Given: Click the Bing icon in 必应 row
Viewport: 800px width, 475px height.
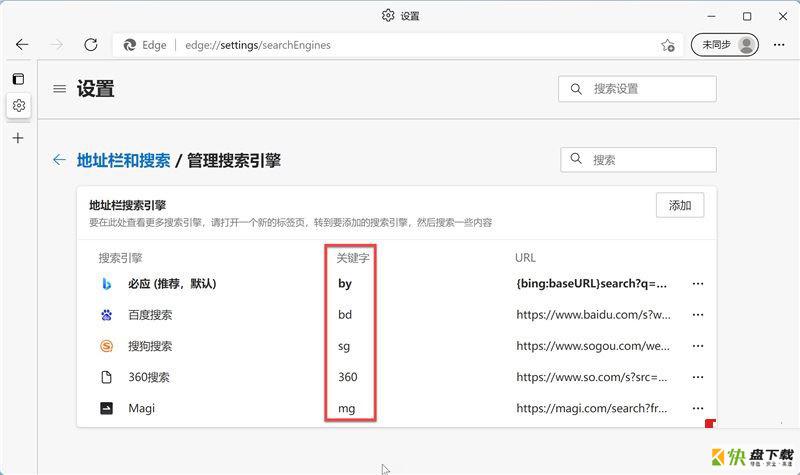Looking at the screenshot, I should click(106, 284).
